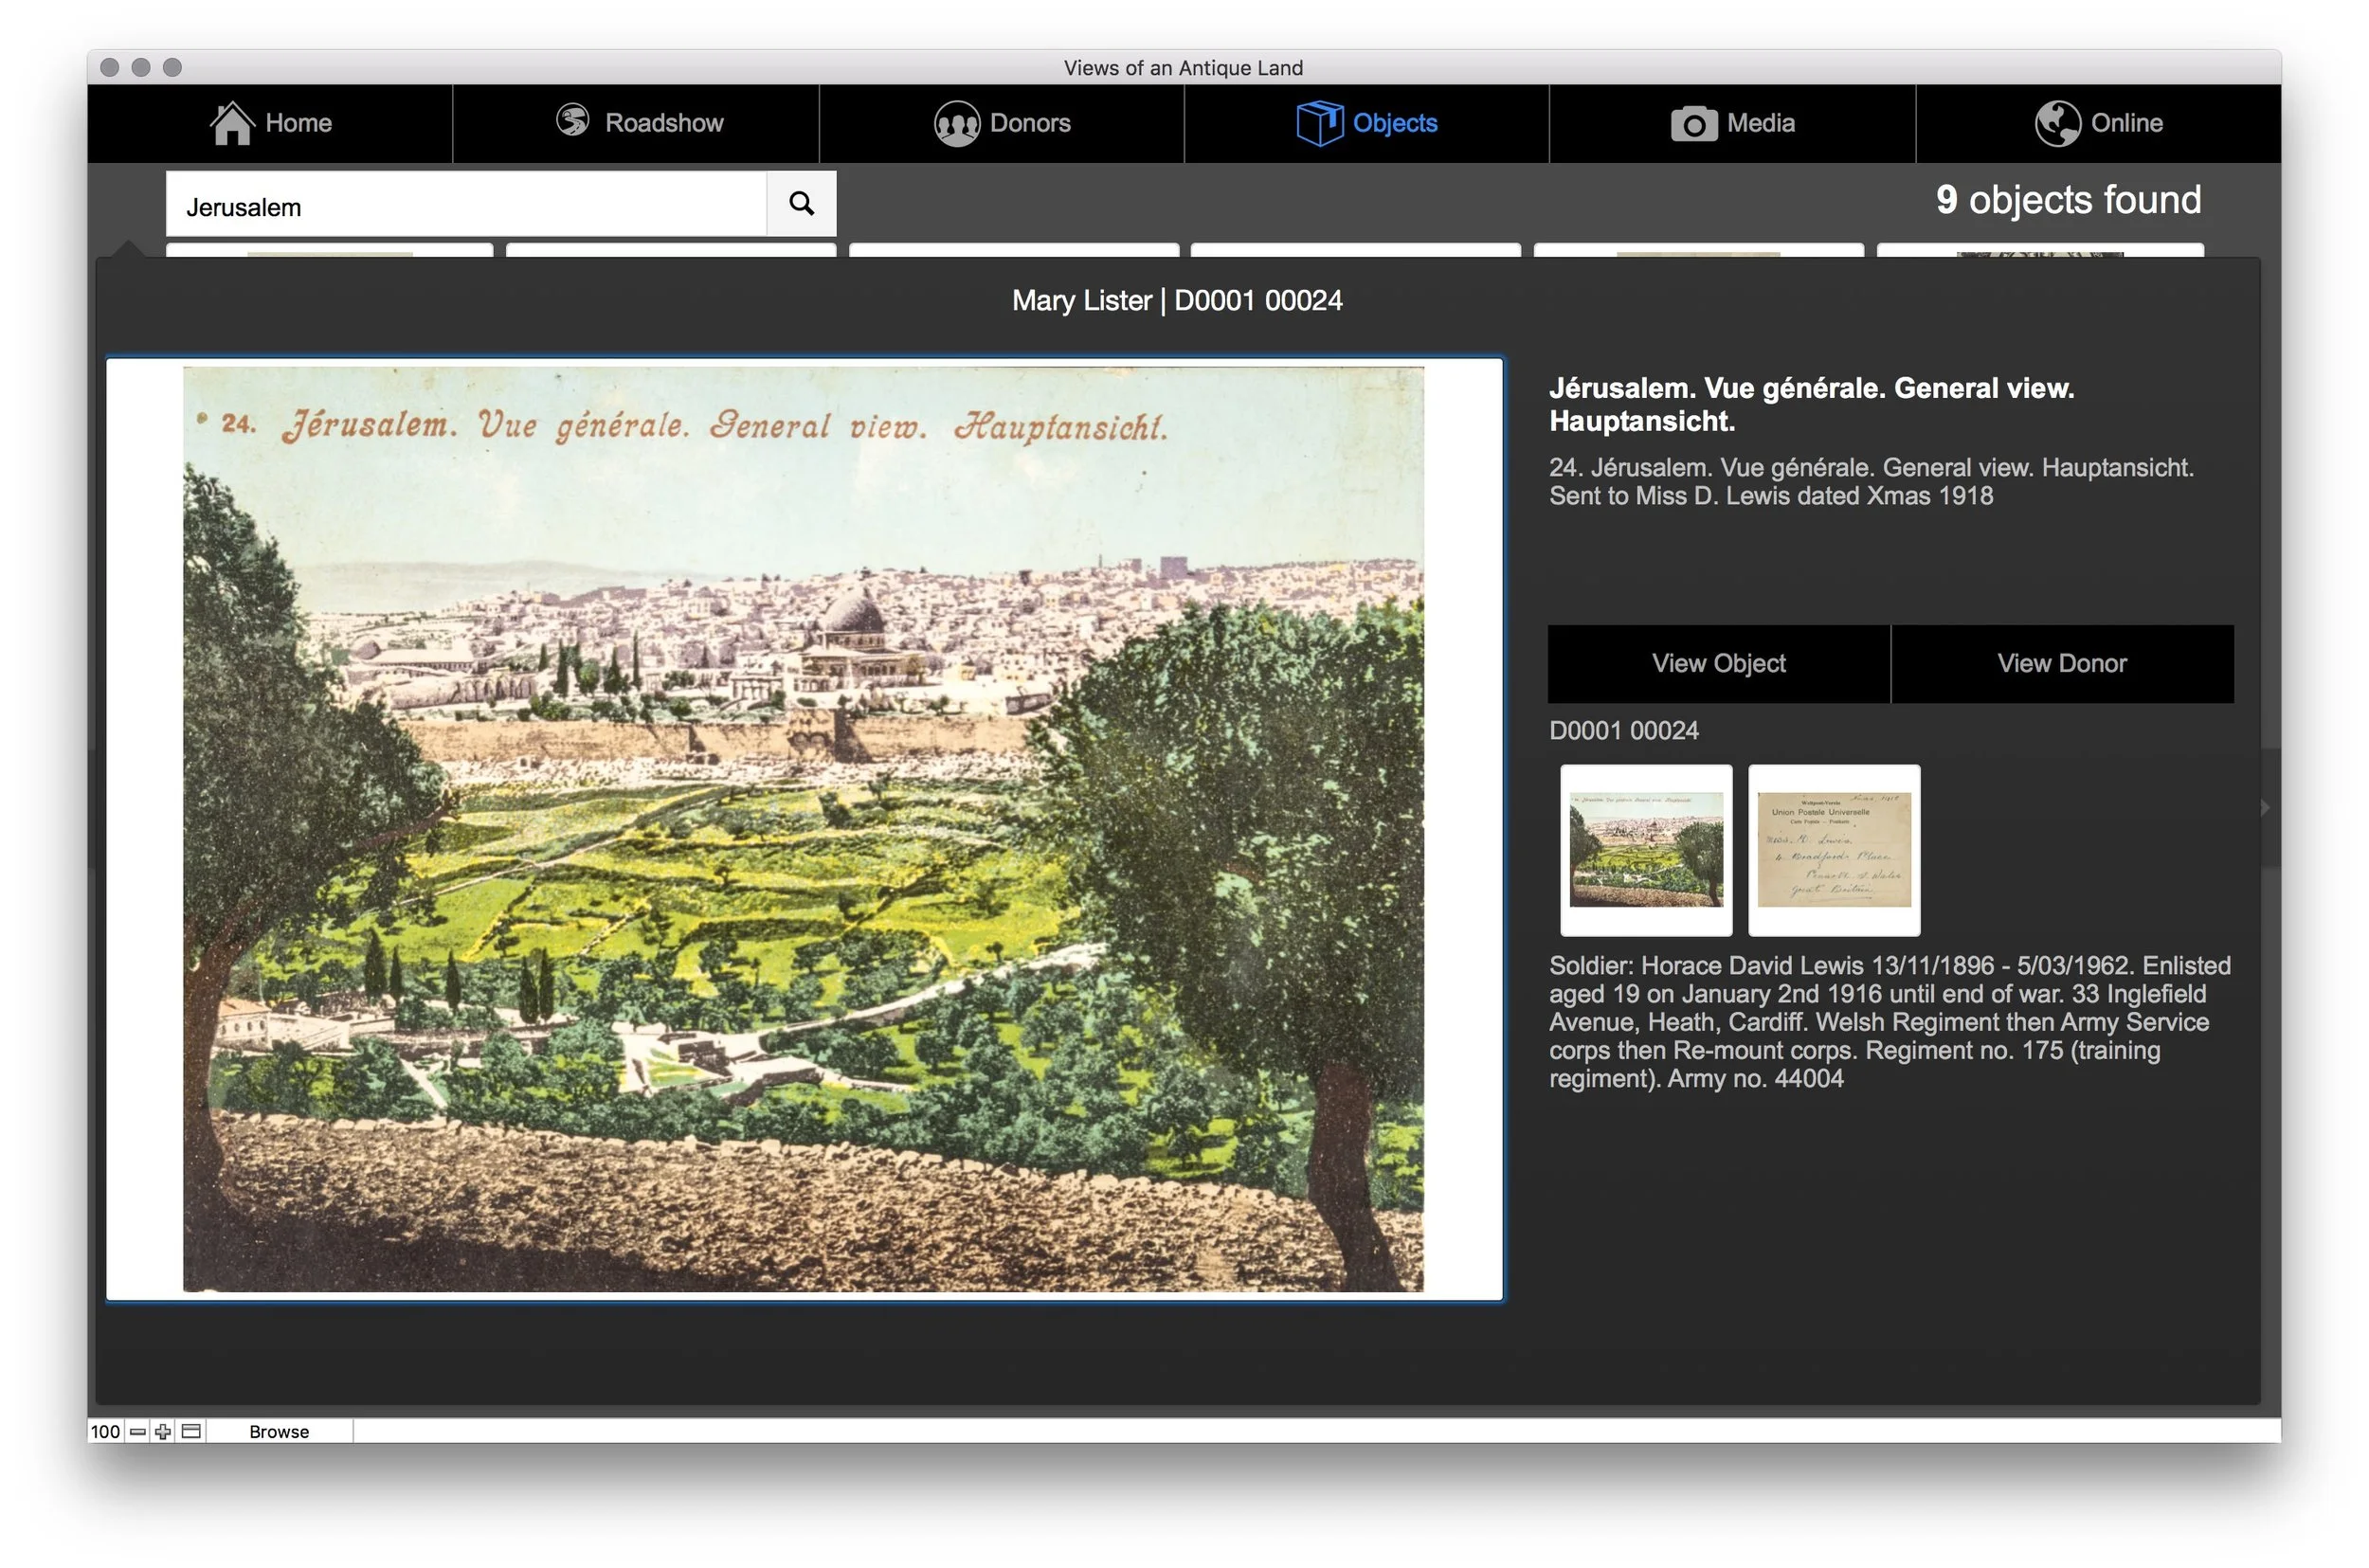
Task: Click the '9 objects found' text
Action: (x=2068, y=200)
